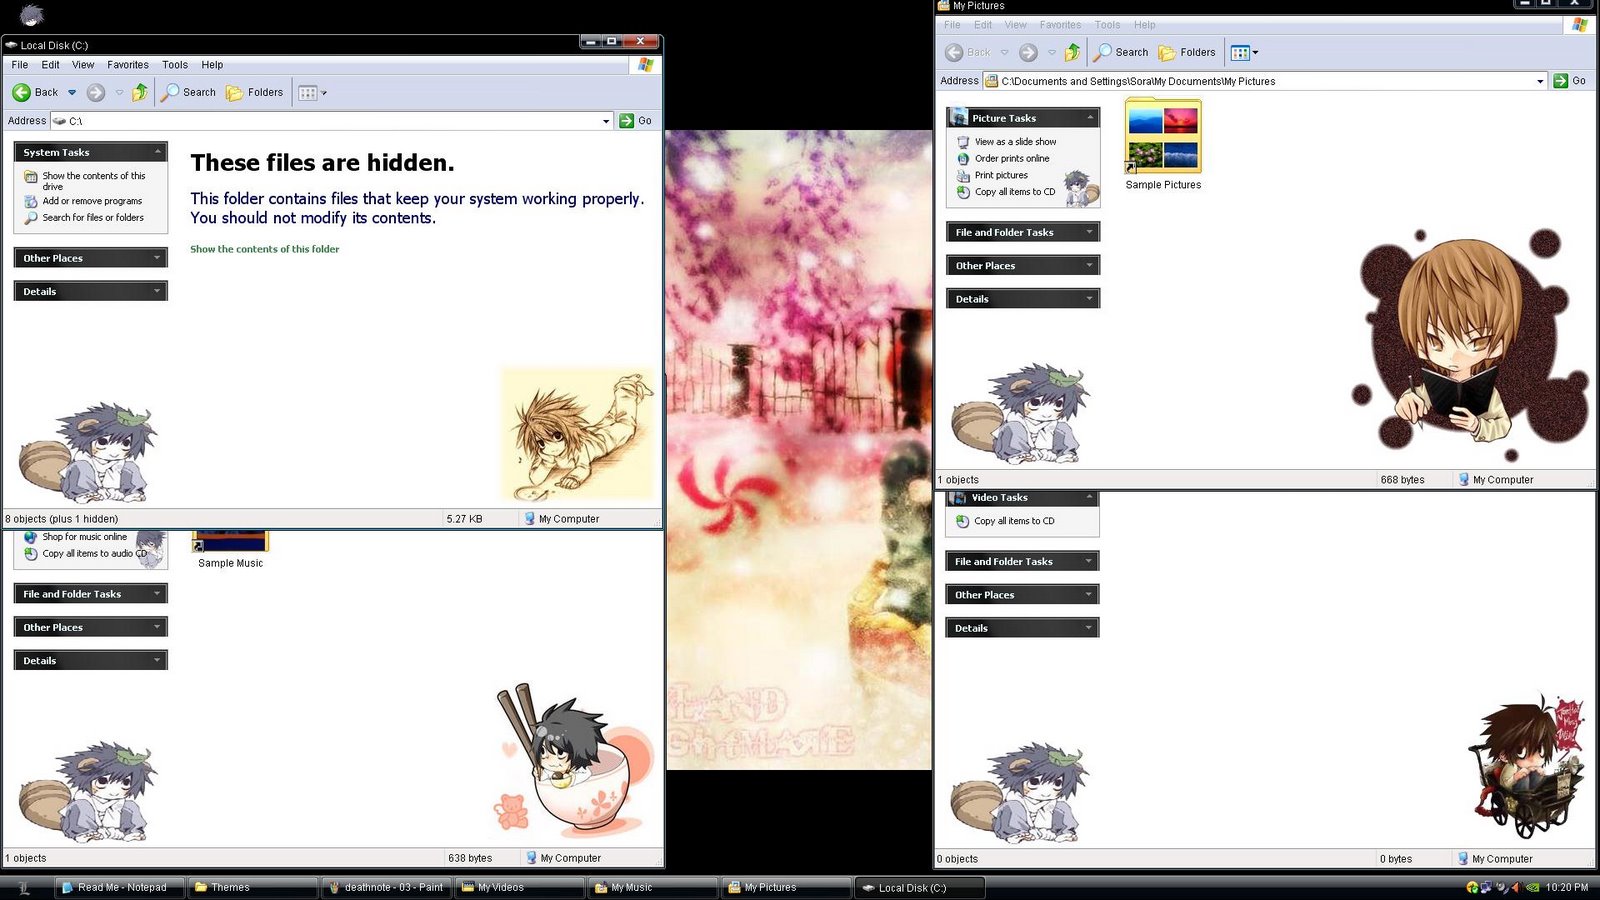Click Folders button in Local Disk window

pyautogui.click(x=255, y=92)
